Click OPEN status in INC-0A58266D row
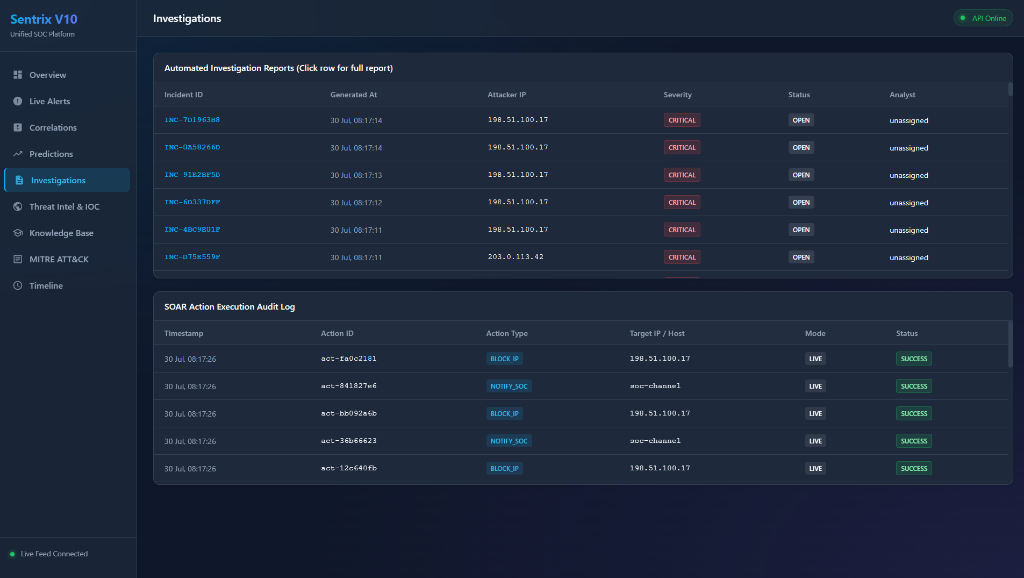The image size is (1024, 578). (801, 148)
